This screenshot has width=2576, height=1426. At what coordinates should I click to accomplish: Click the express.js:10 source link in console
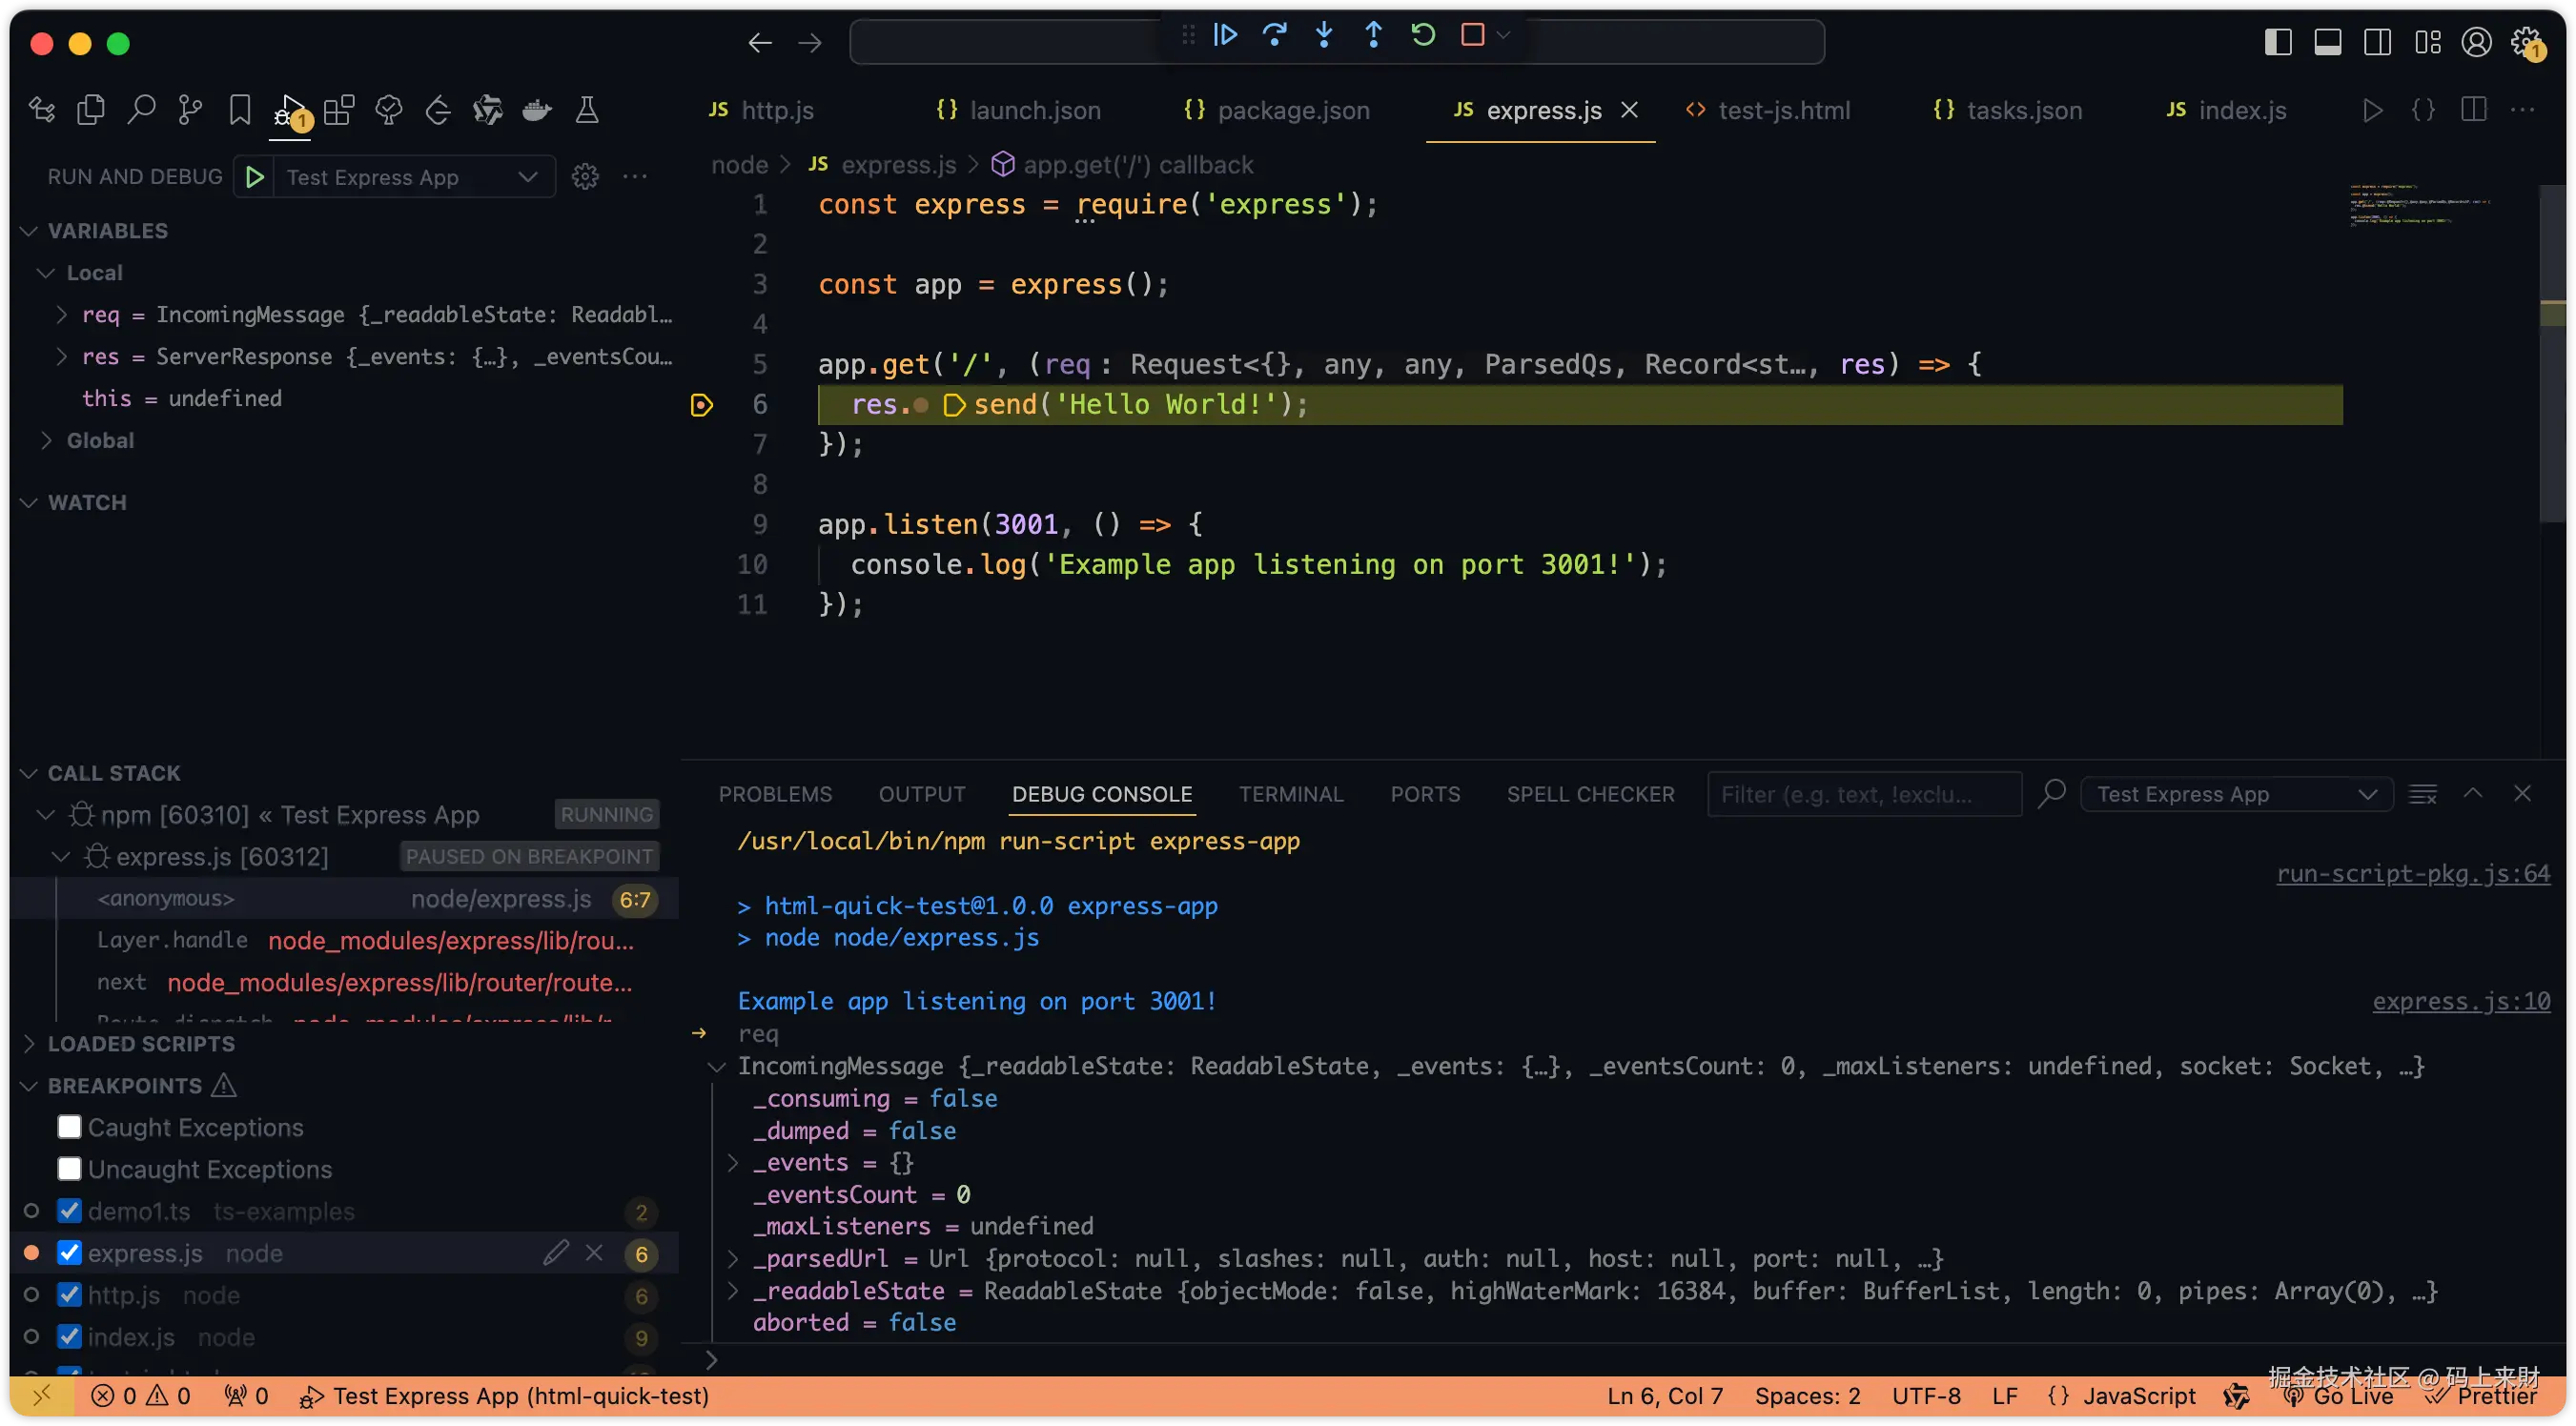click(2460, 1001)
